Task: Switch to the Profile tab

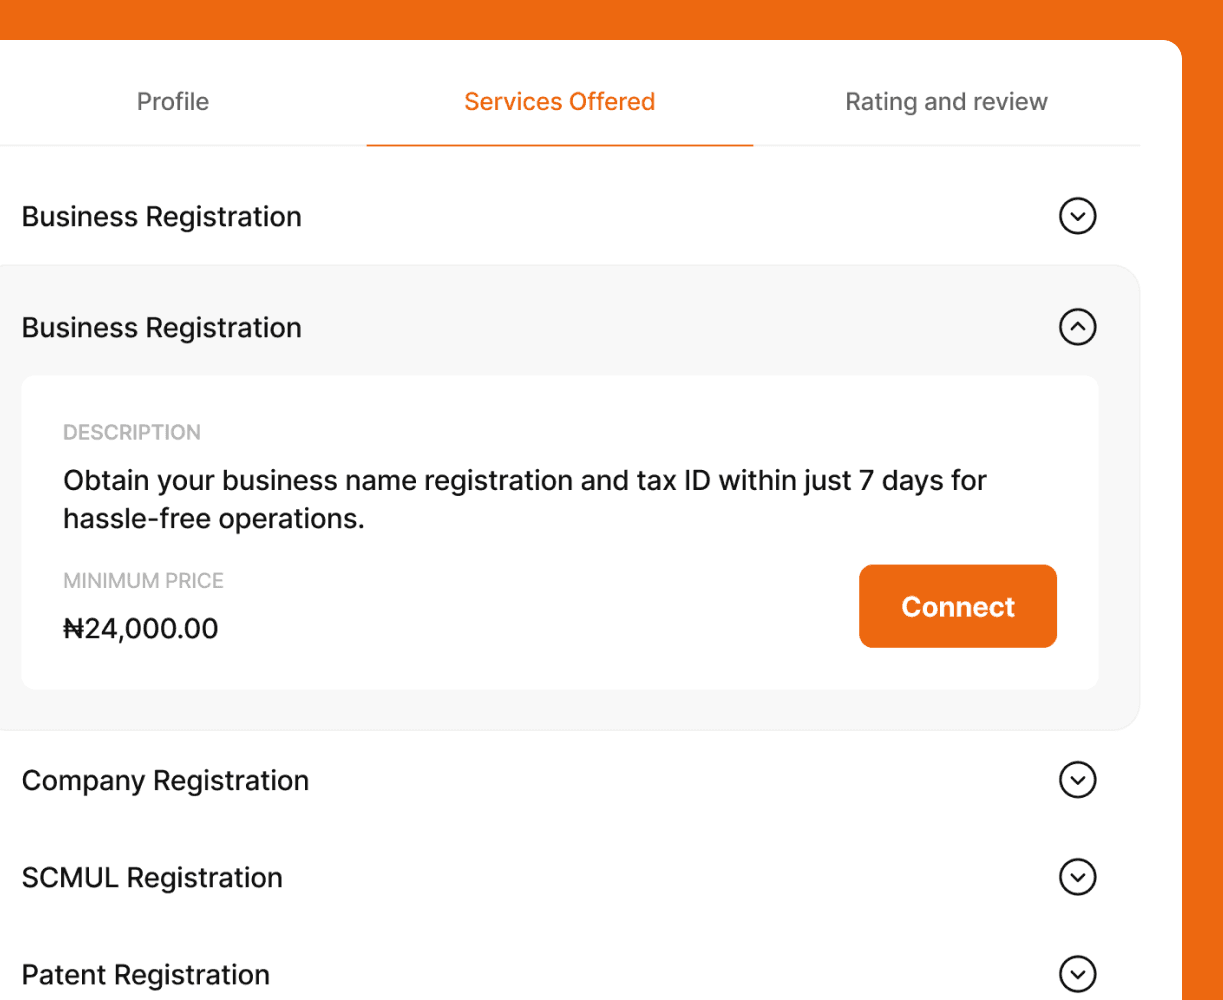Action: pyautogui.click(x=172, y=101)
